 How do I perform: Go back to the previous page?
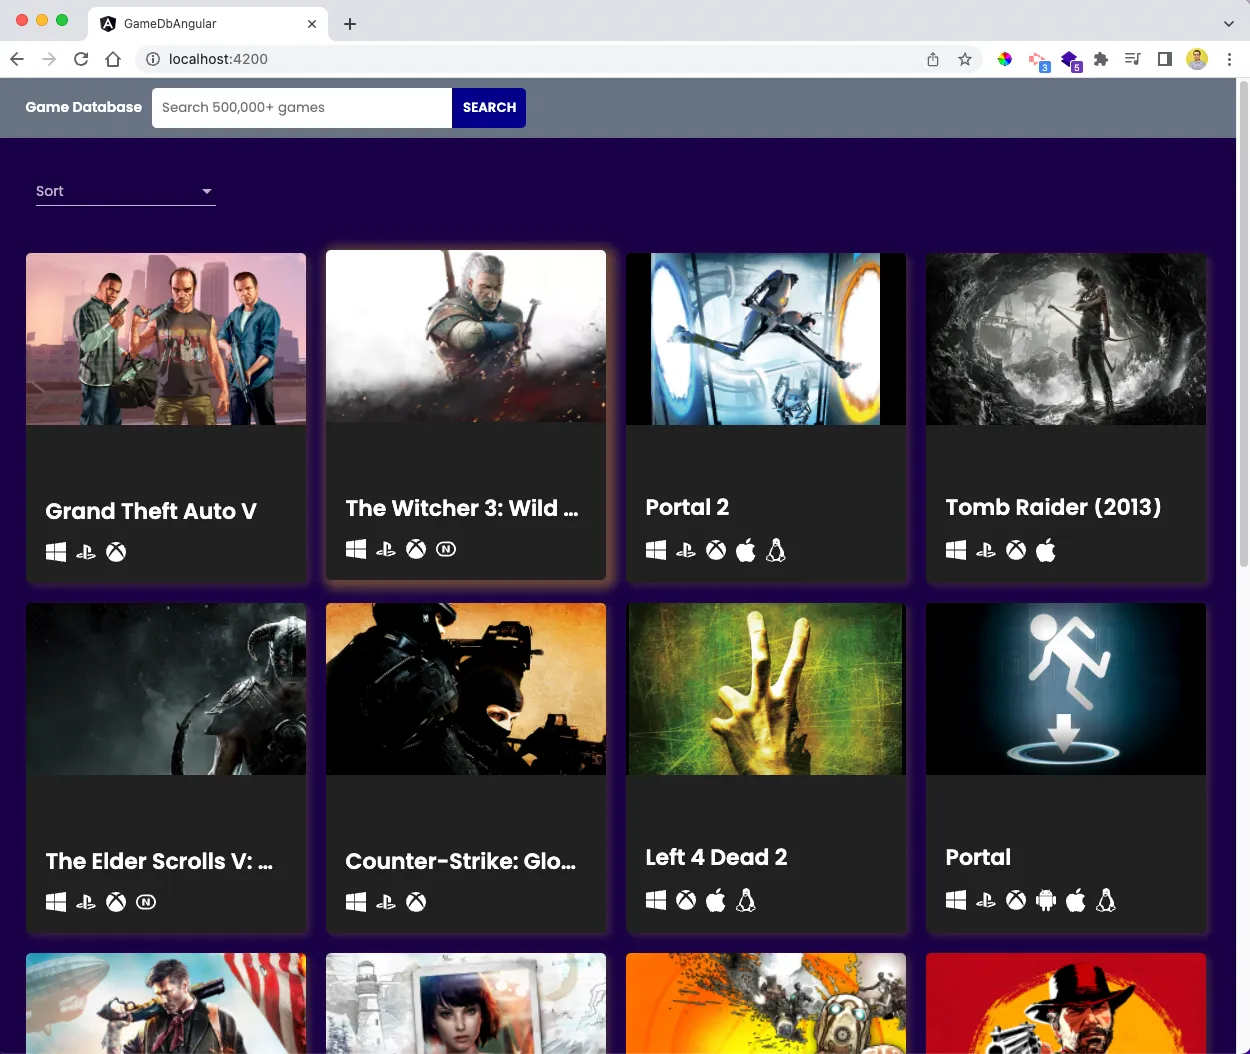click(17, 59)
